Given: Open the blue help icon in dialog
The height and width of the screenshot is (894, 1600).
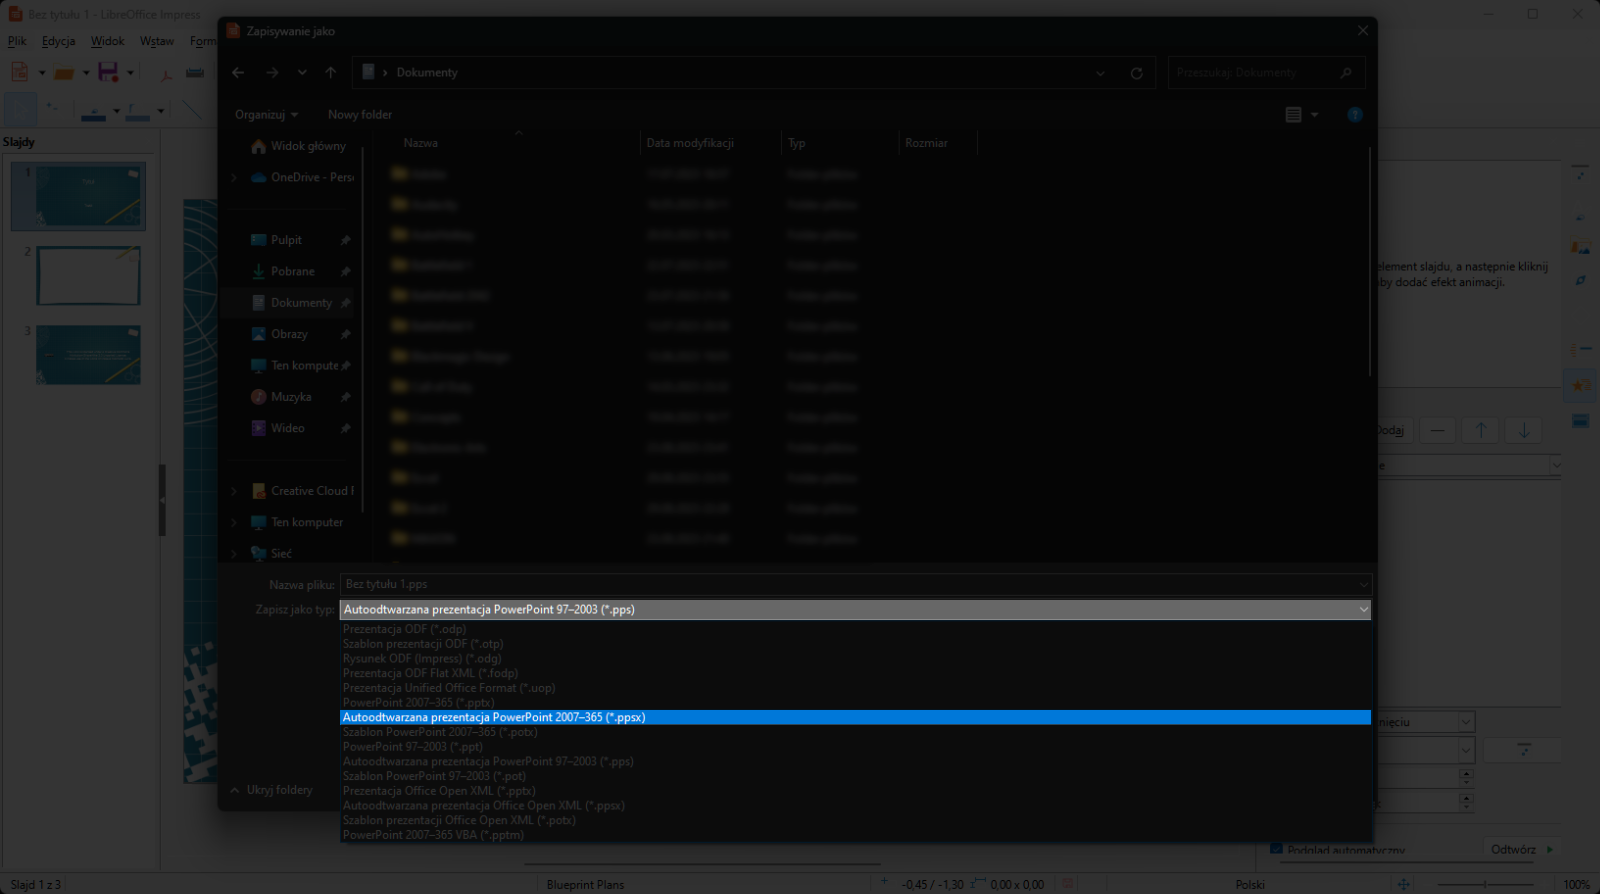Looking at the screenshot, I should 1355,115.
